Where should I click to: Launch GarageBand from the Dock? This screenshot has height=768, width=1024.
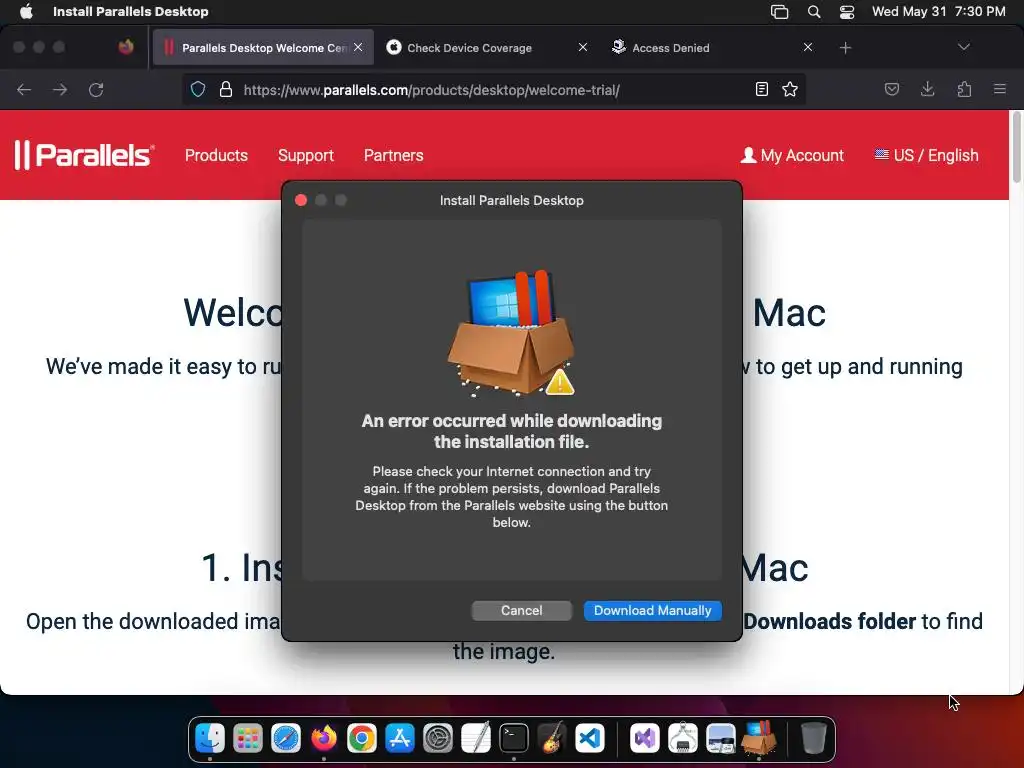point(552,739)
